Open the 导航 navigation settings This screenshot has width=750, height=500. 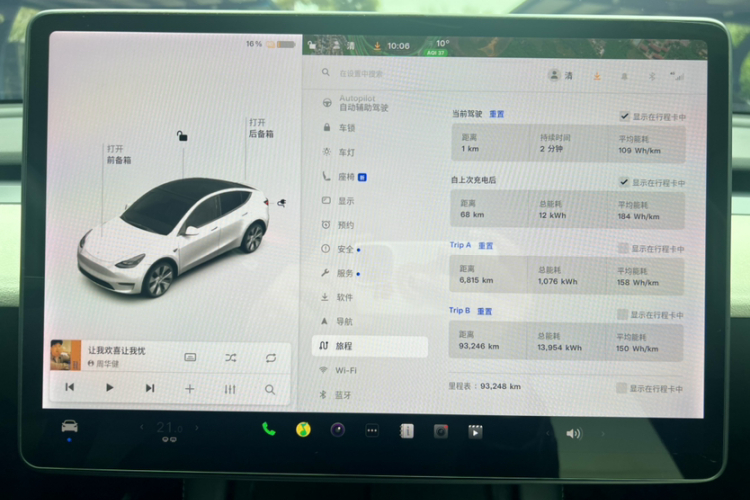[337, 321]
